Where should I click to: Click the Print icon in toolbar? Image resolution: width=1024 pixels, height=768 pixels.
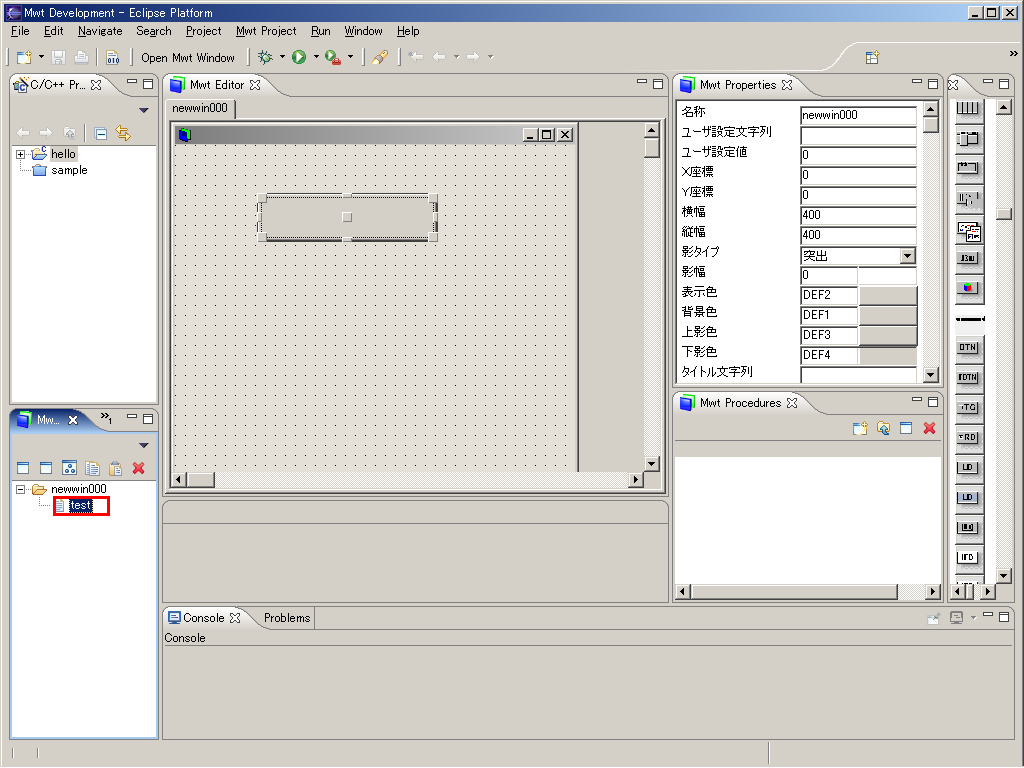pyautogui.click(x=81, y=57)
